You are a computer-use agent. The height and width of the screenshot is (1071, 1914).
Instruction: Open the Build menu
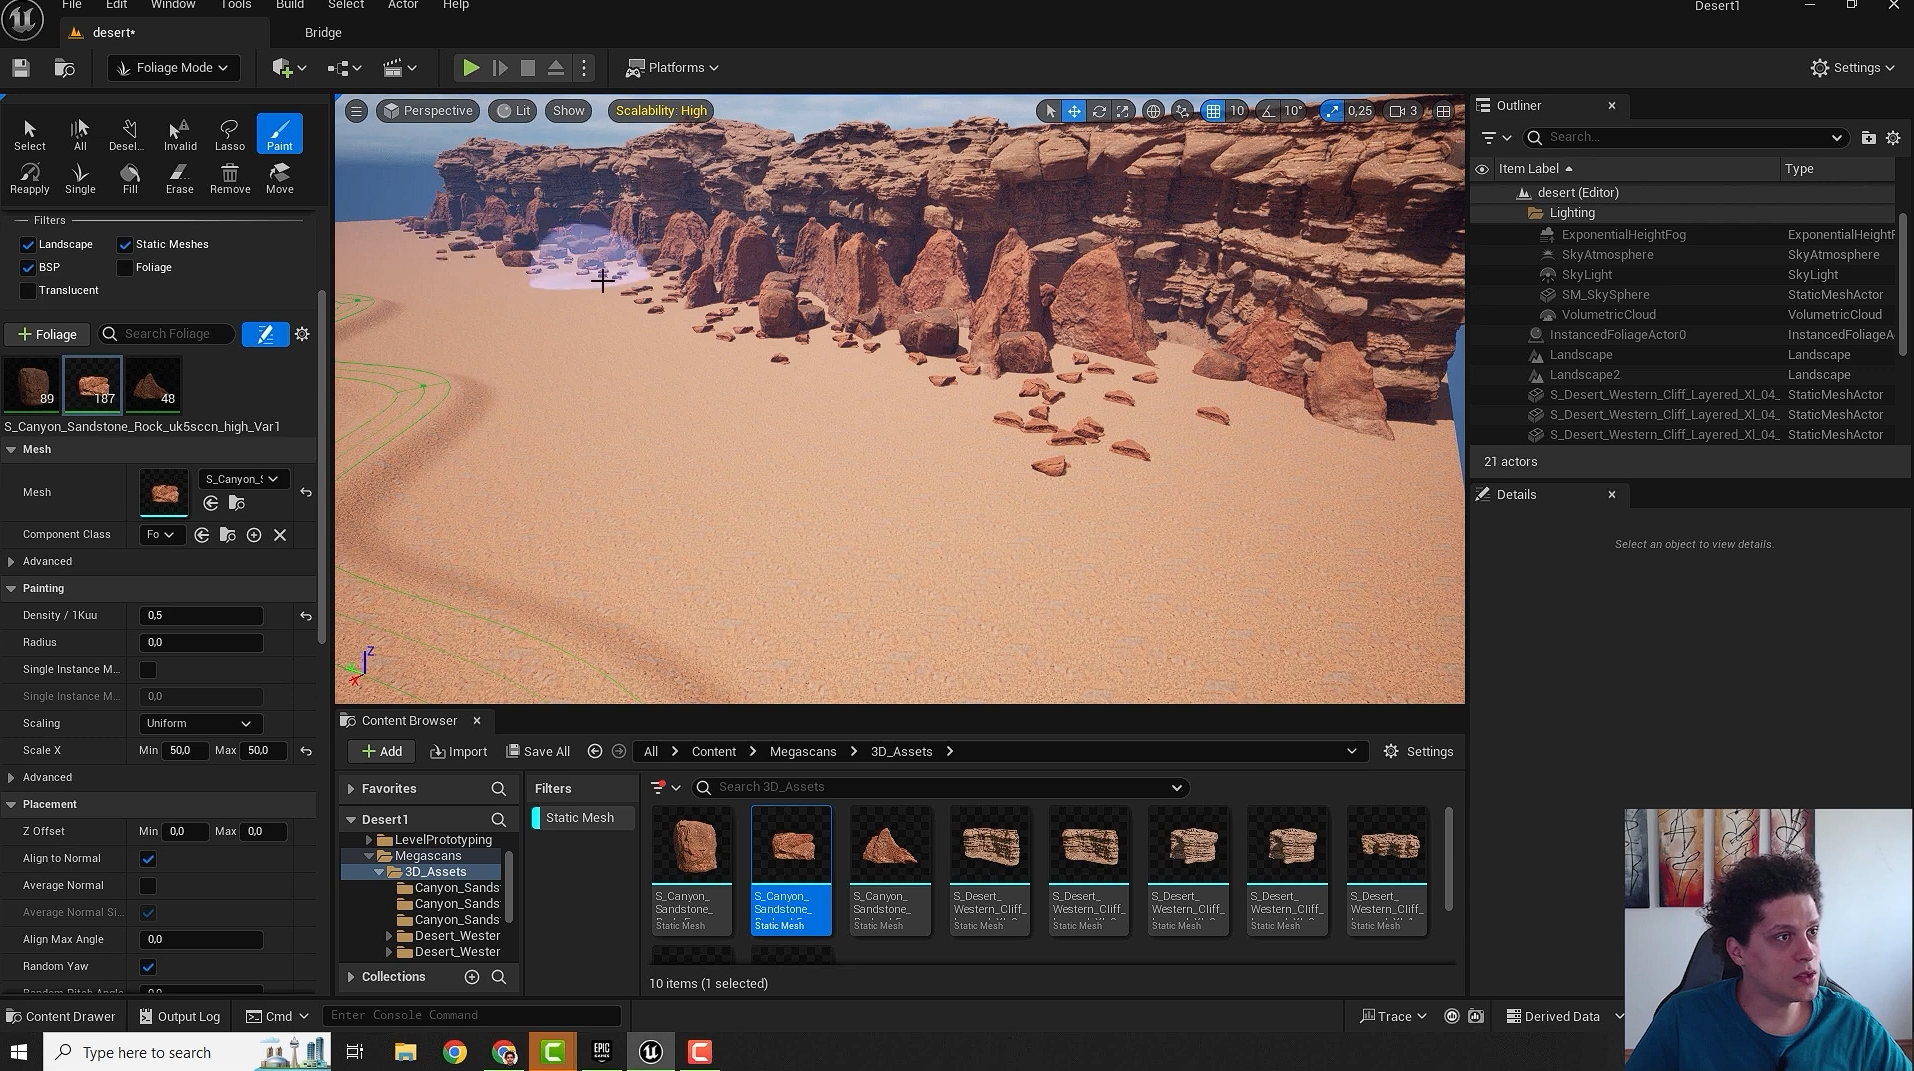289,5
